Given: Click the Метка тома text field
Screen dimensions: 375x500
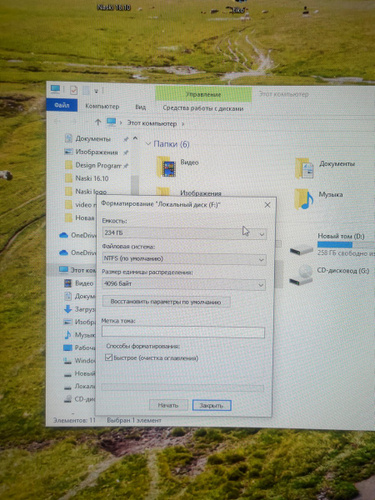Looking at the screenshot, I should click(x=183, y=332).
